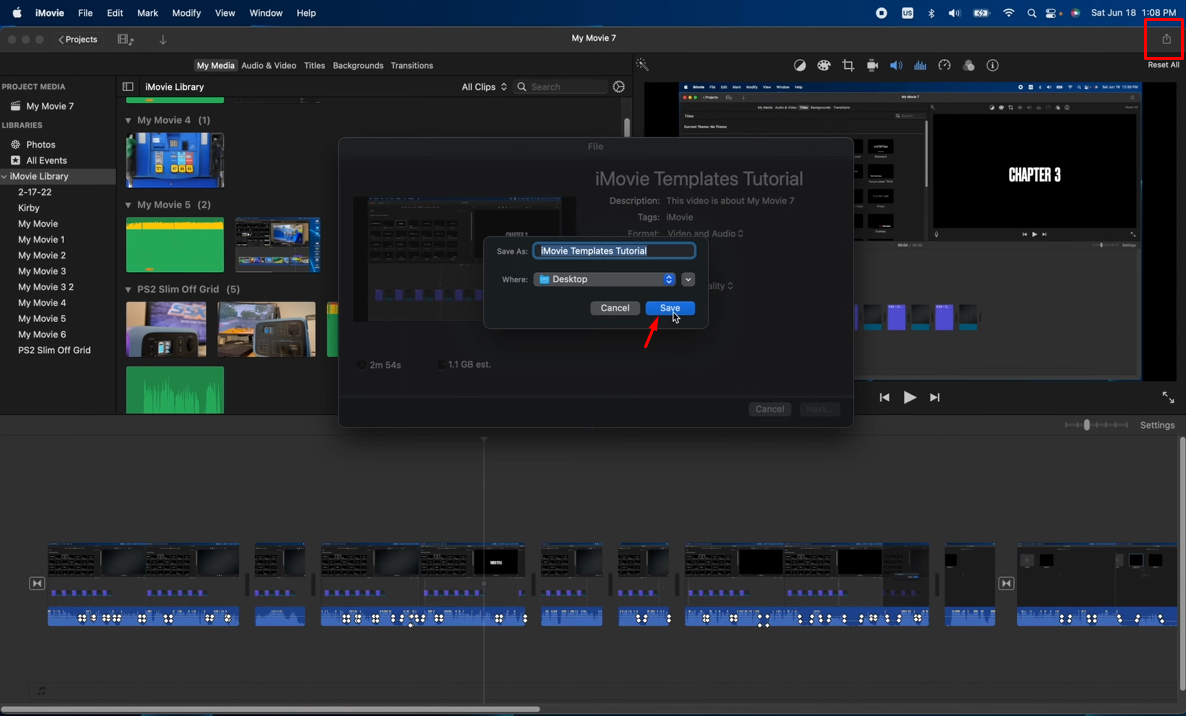Click the Bluetooth menu bar icon
This screenshot has height=716, width=1186.
coord(931,13)
